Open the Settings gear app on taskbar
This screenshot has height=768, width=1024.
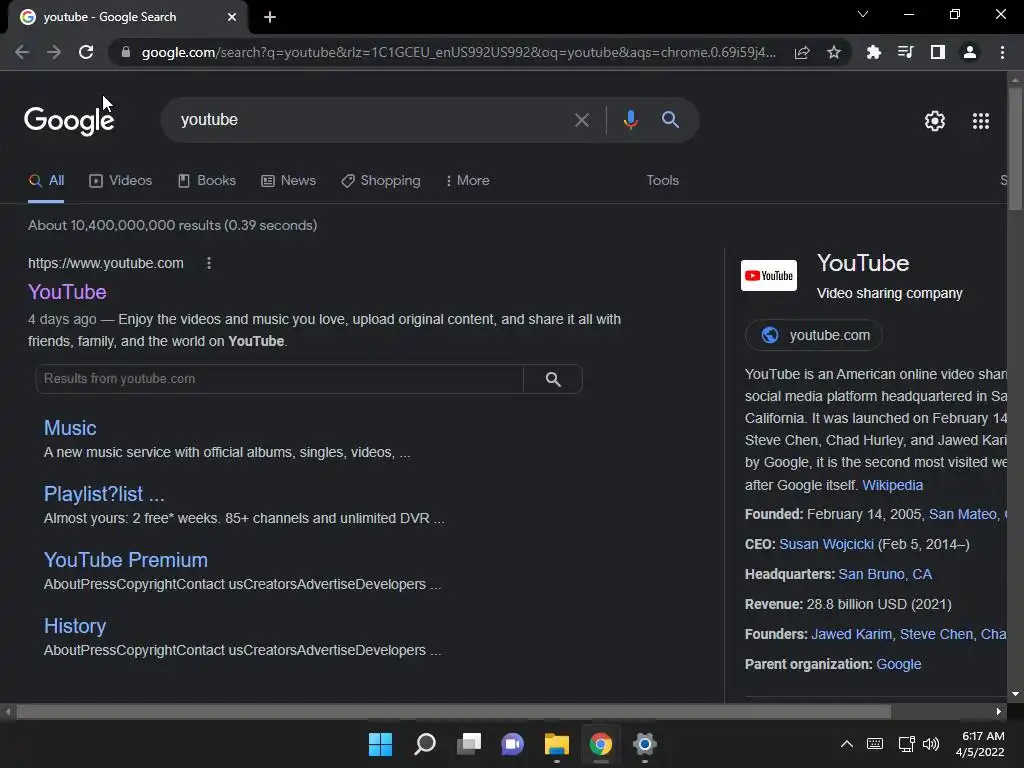pos(645,744)
